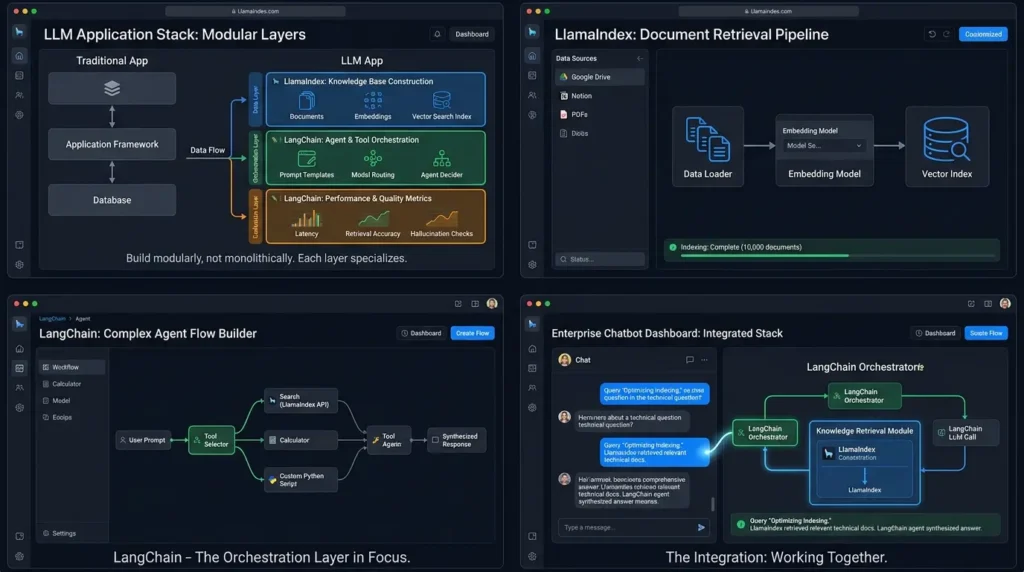
Task: Click the redo icon in Retrieval Pipeline window
Action: point(946,34)
